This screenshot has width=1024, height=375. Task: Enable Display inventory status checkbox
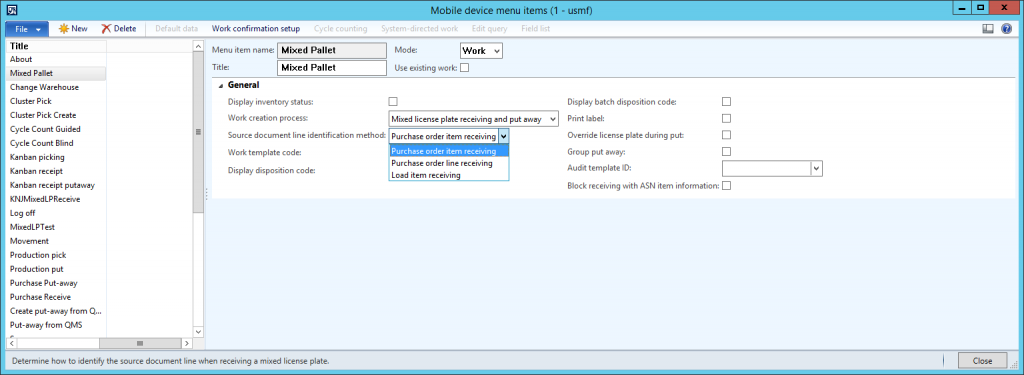tap(393, 101)
